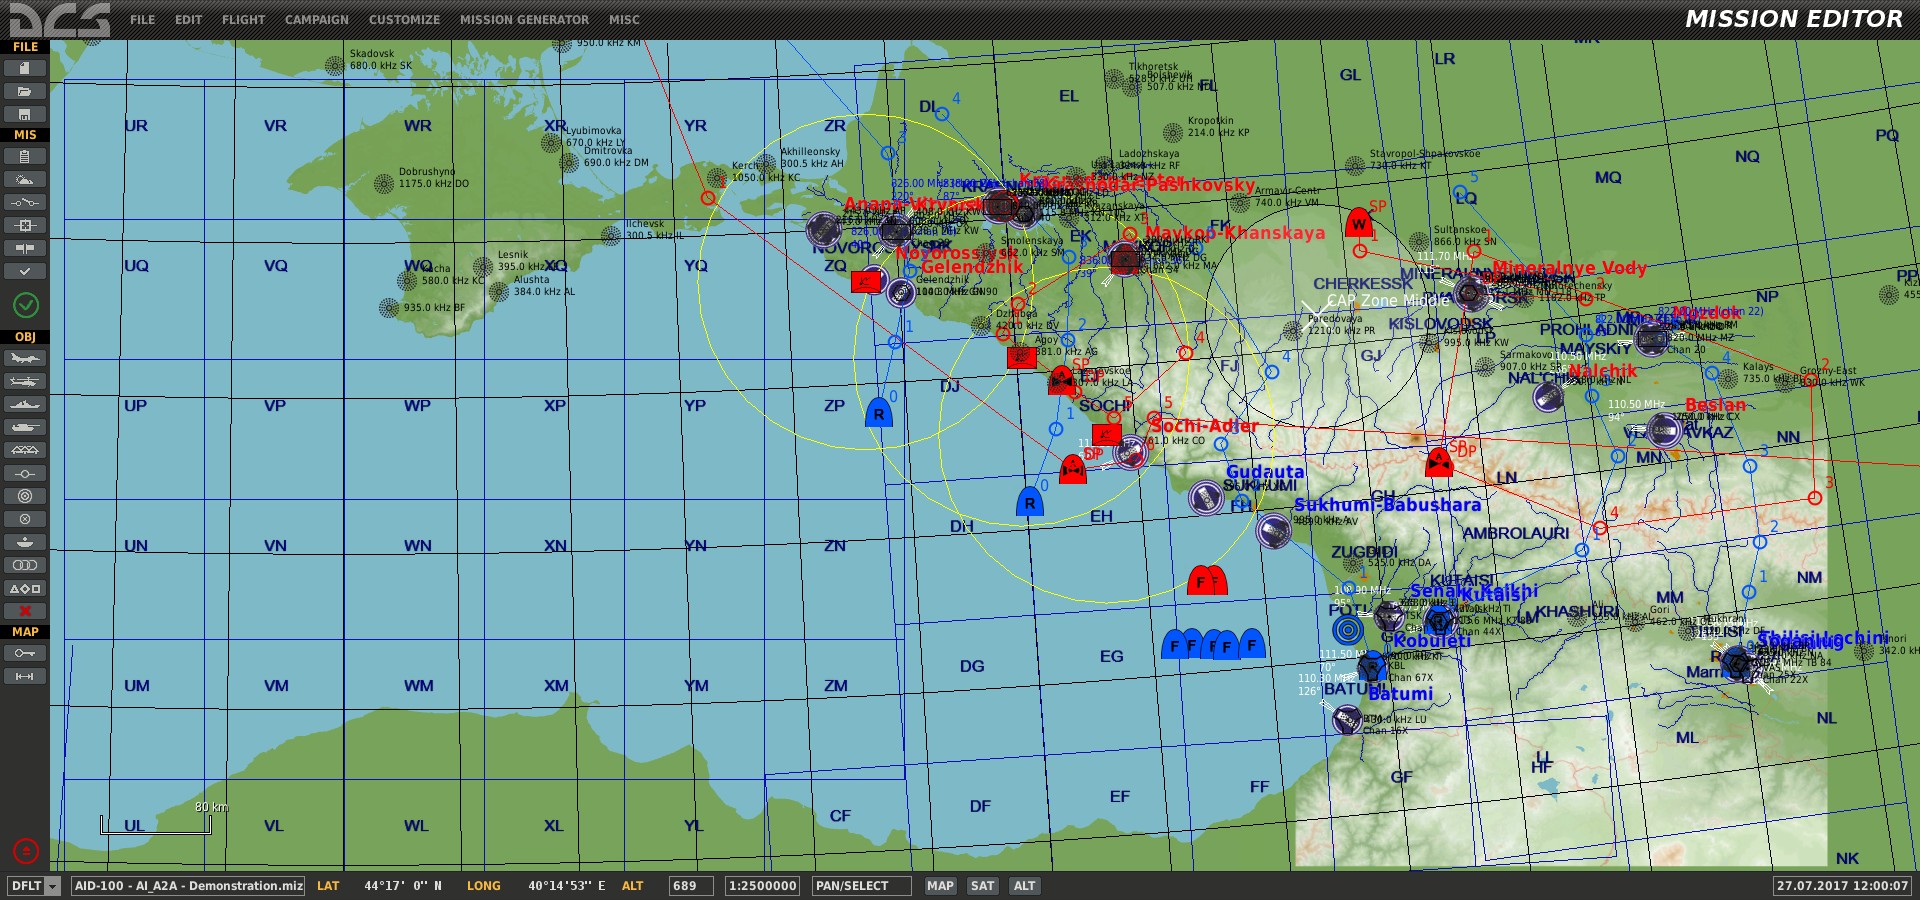Activate the distance ruler measuring tool

[x=25, y=676]
